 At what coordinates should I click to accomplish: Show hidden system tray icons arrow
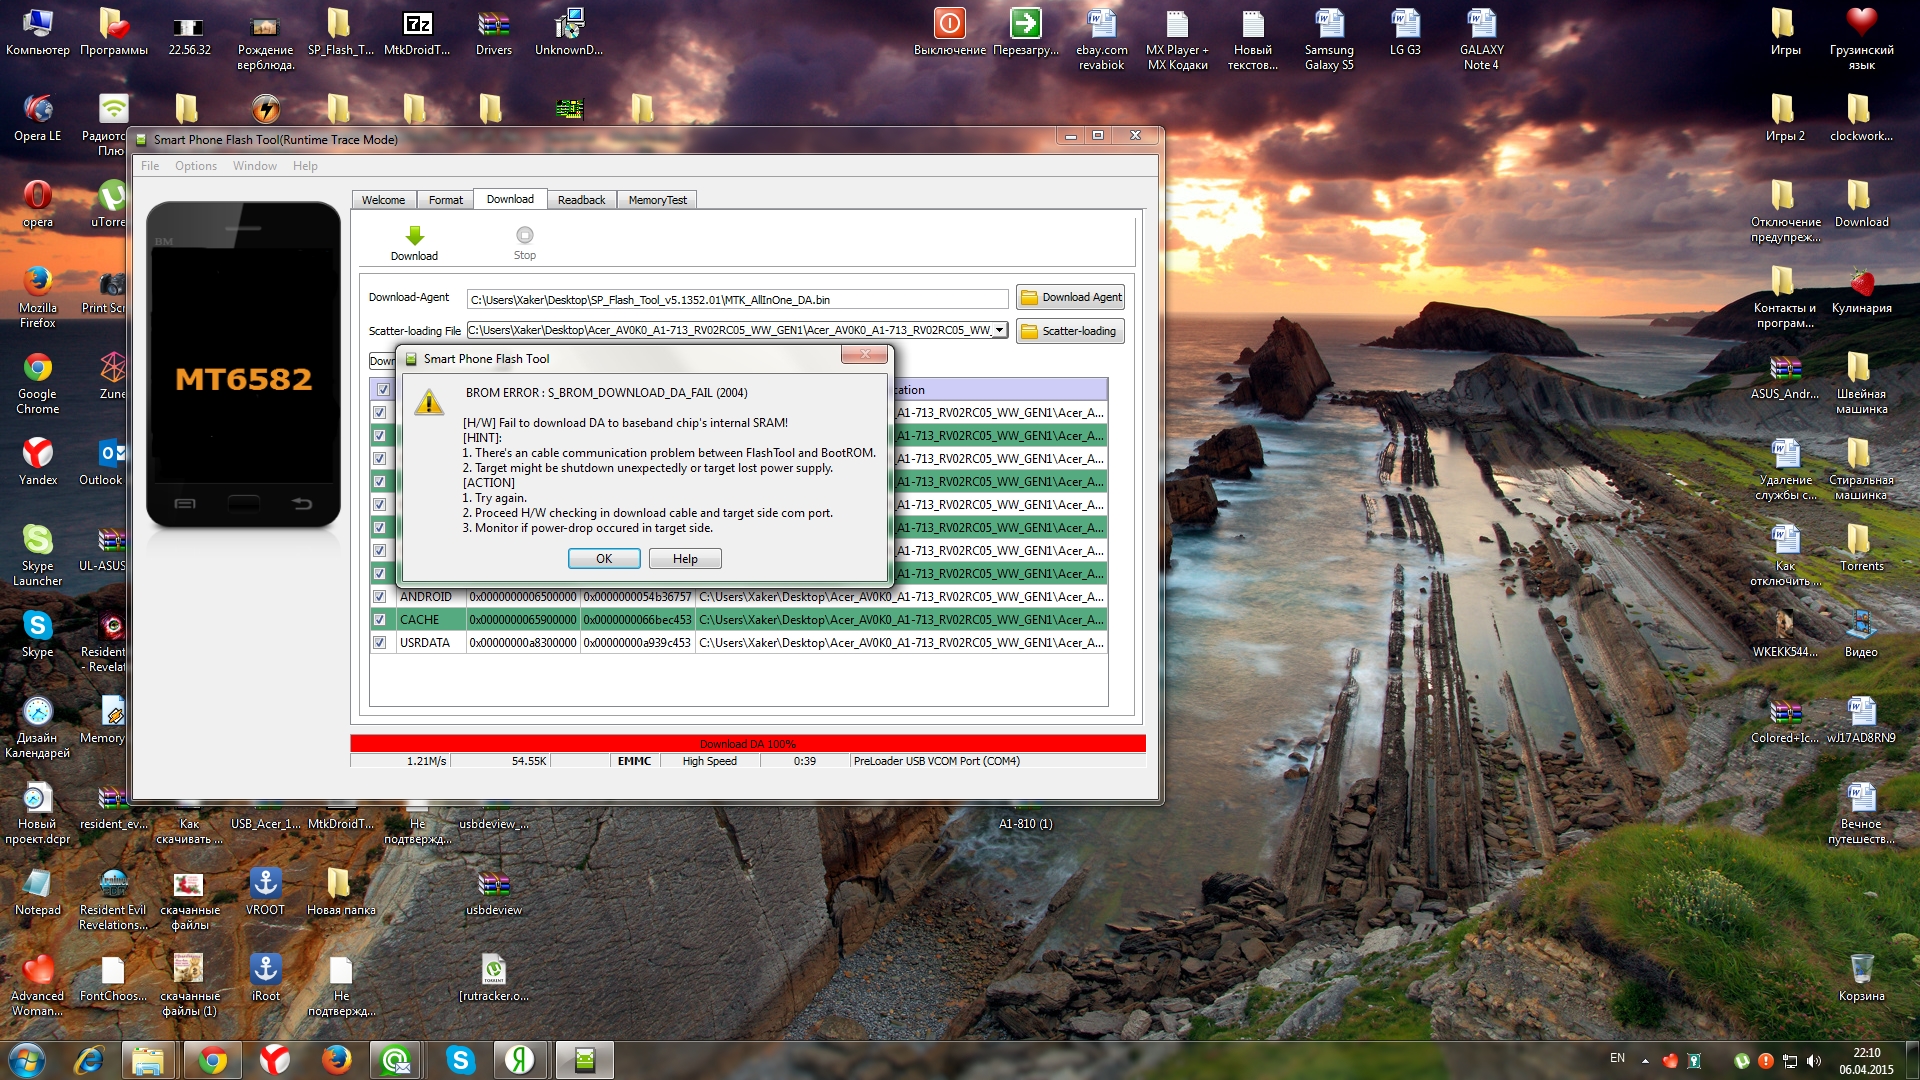pyautogui.click(x=1645, y=1060)
